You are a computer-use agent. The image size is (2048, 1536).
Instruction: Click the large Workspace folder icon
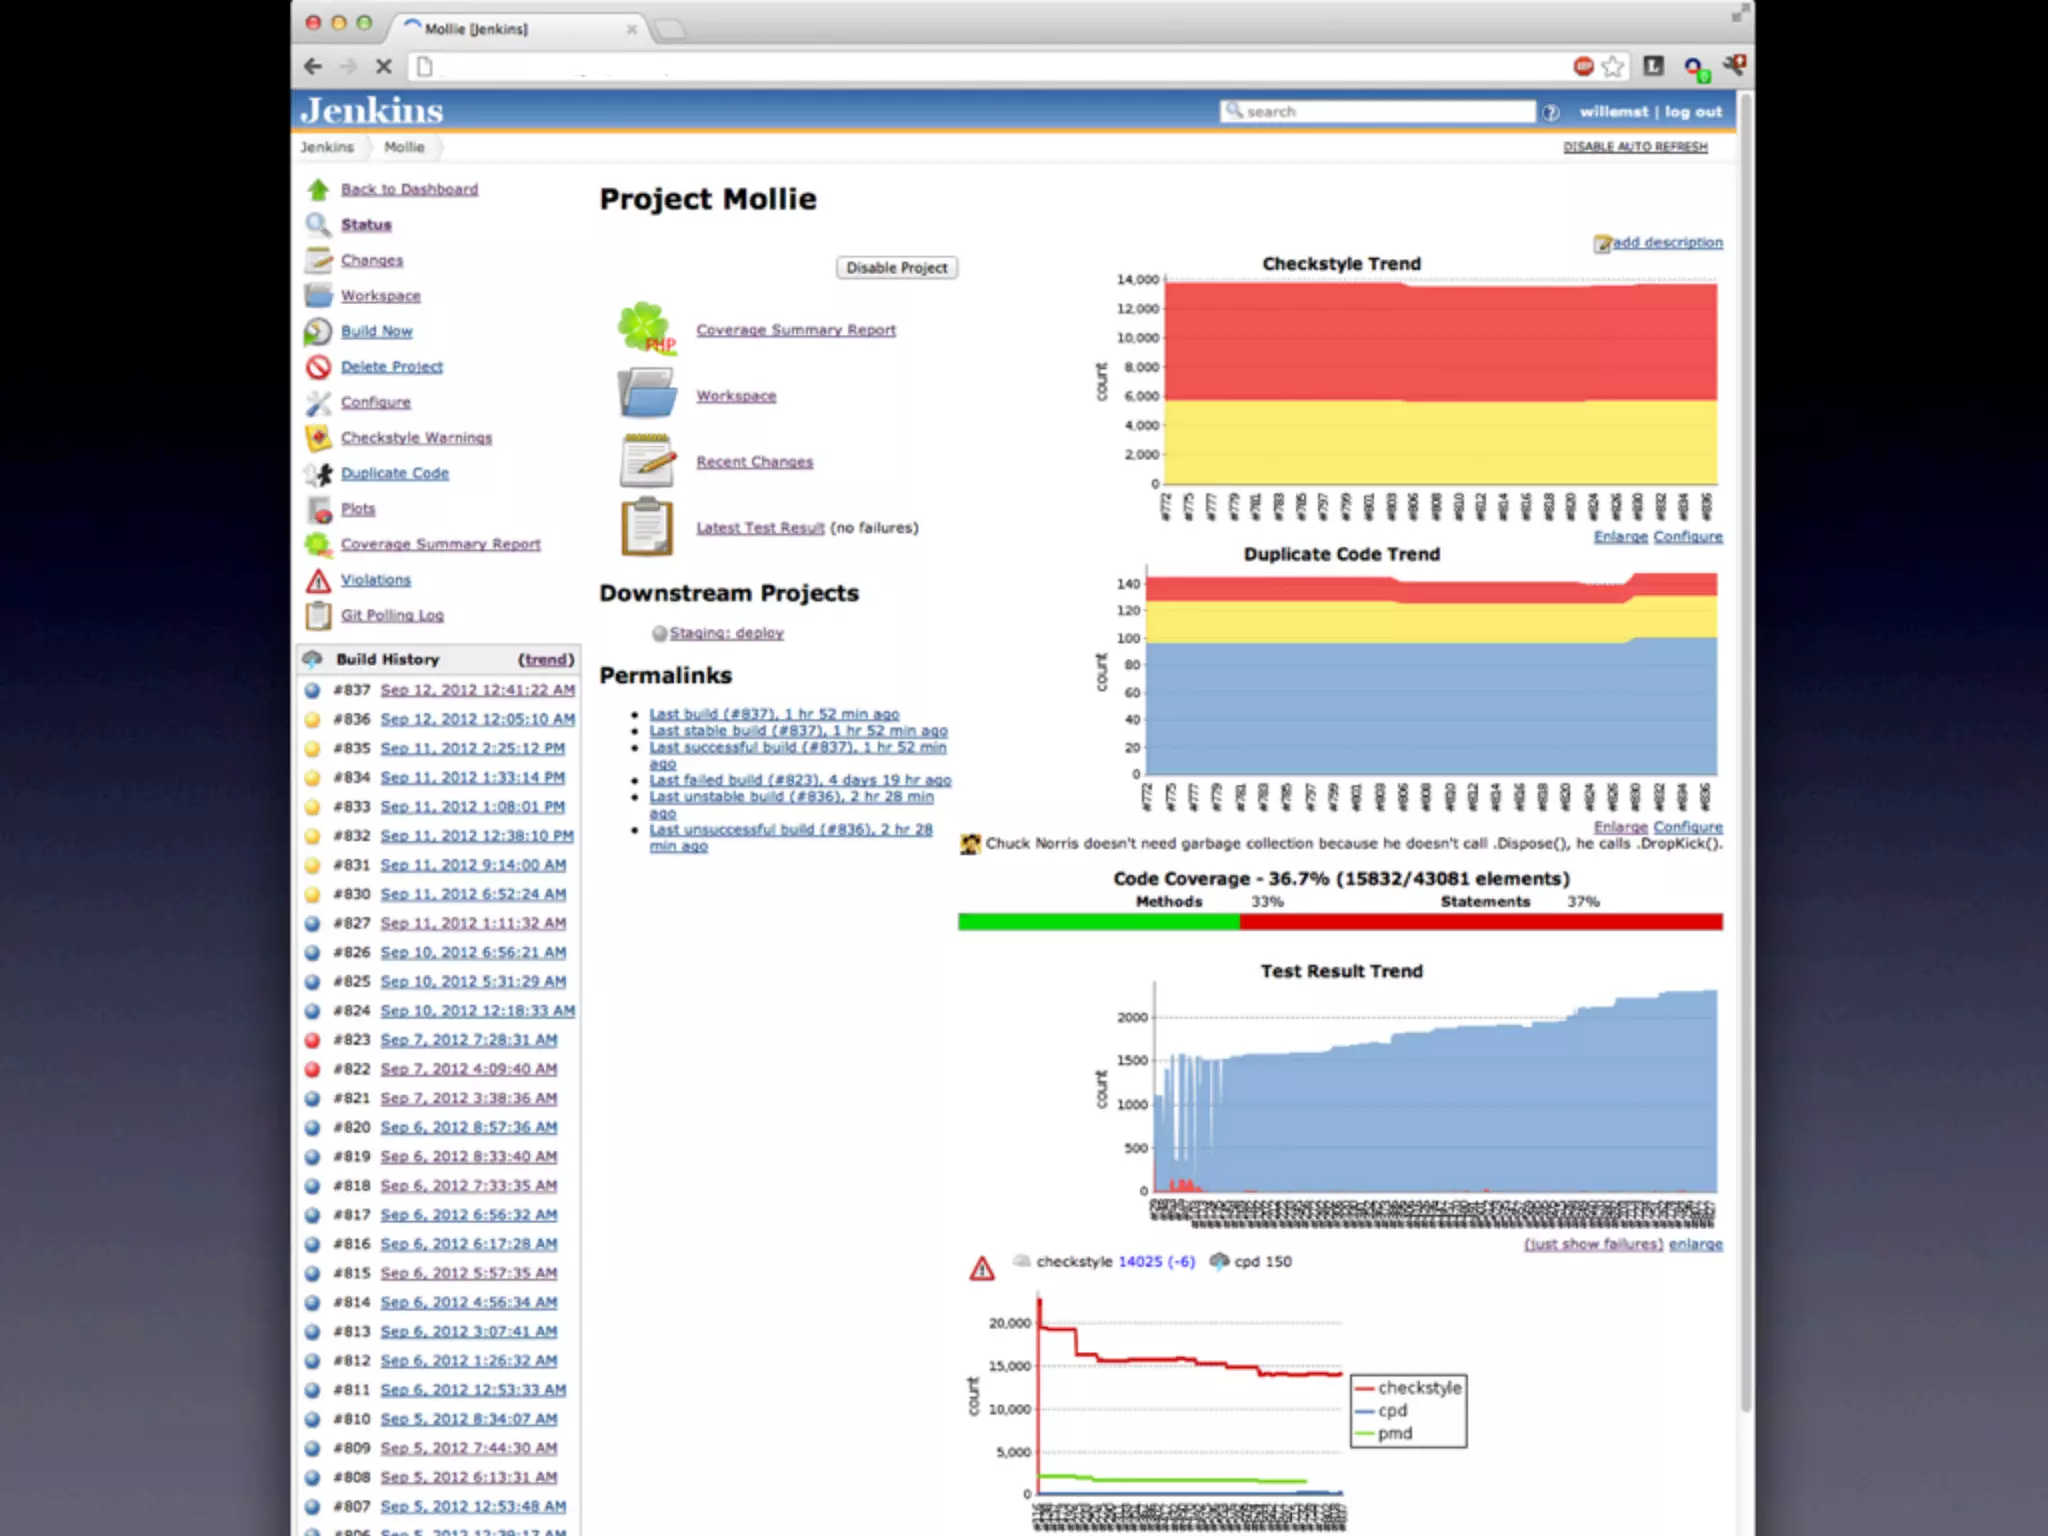647,394
